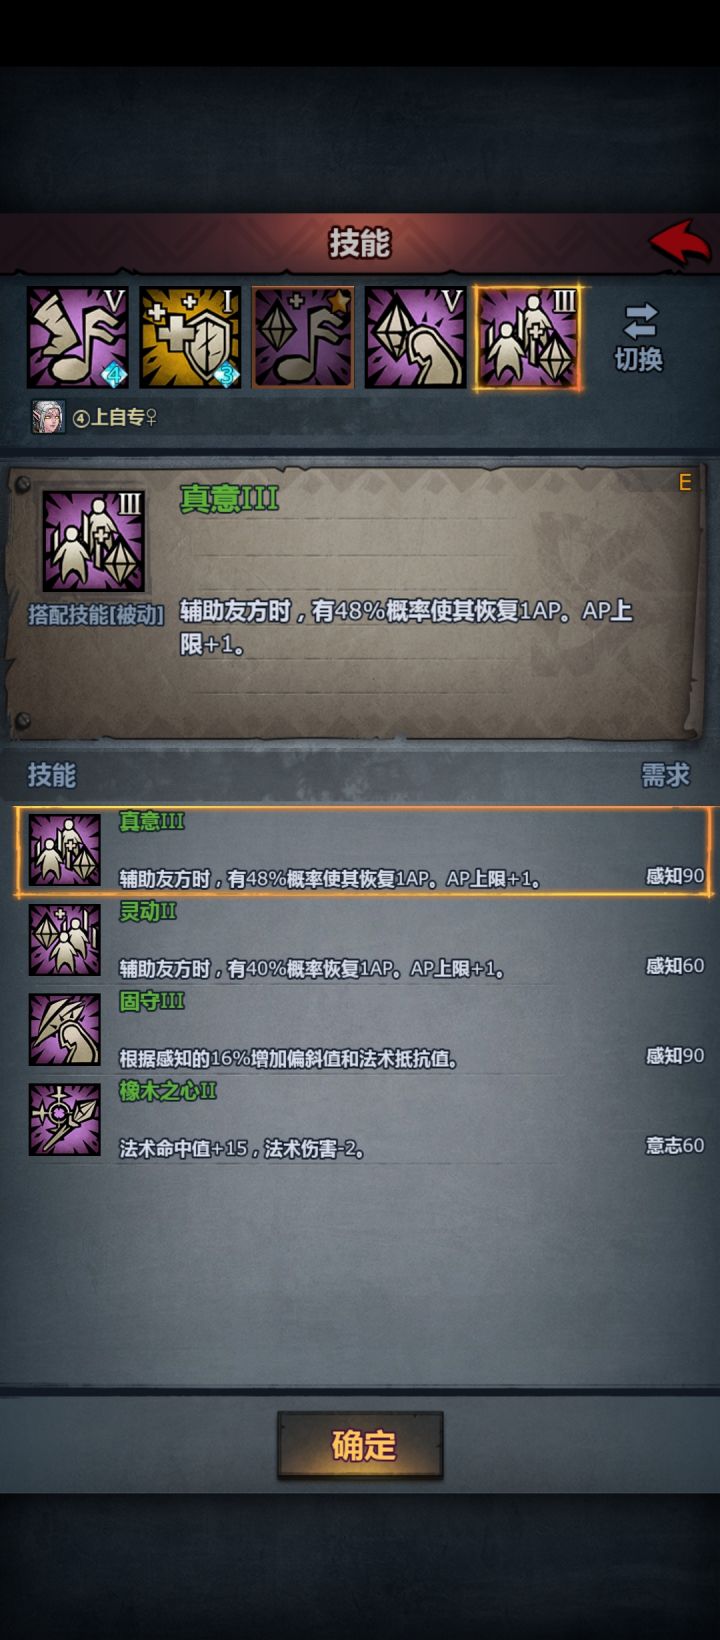The image size is (720, 1640).
Task: Tap the character portrait avatar
Action: (47, 418)
